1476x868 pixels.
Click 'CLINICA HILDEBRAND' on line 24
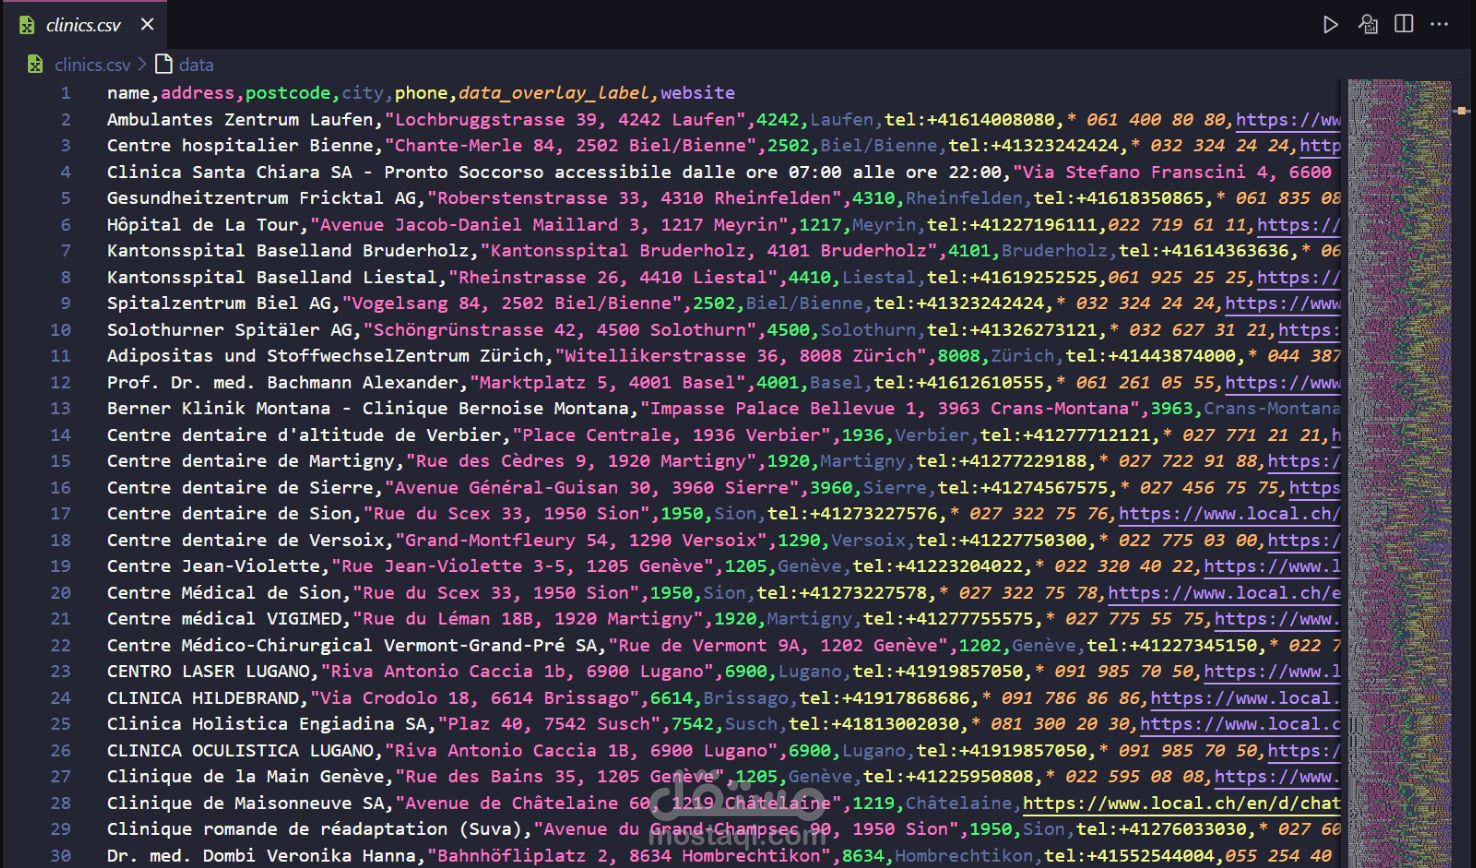click(x=203, y=698)
